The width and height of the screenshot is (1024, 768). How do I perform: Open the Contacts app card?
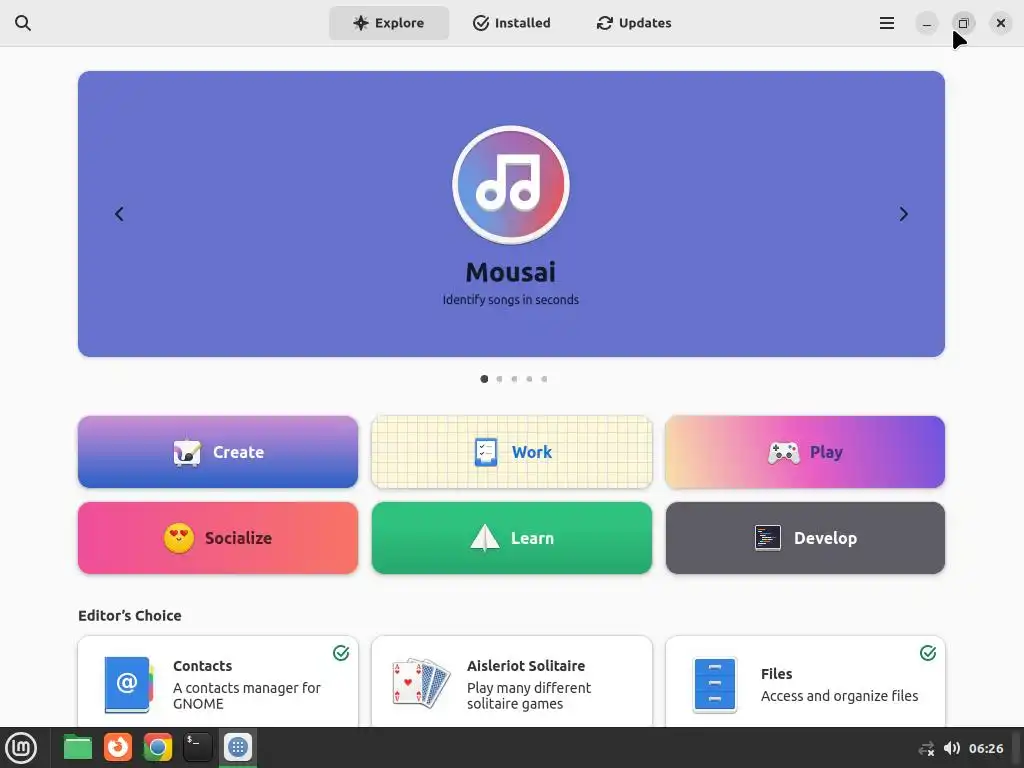point(218,681)
